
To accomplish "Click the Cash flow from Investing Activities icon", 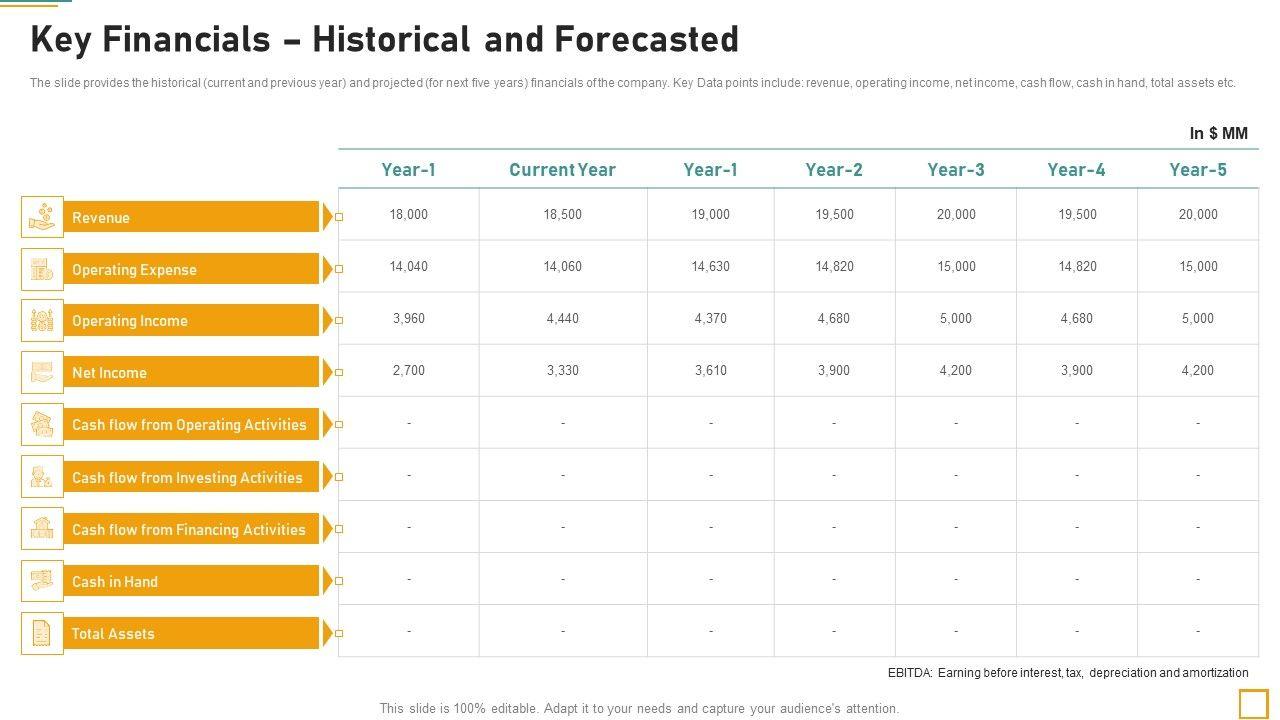I will pos(42,477).
